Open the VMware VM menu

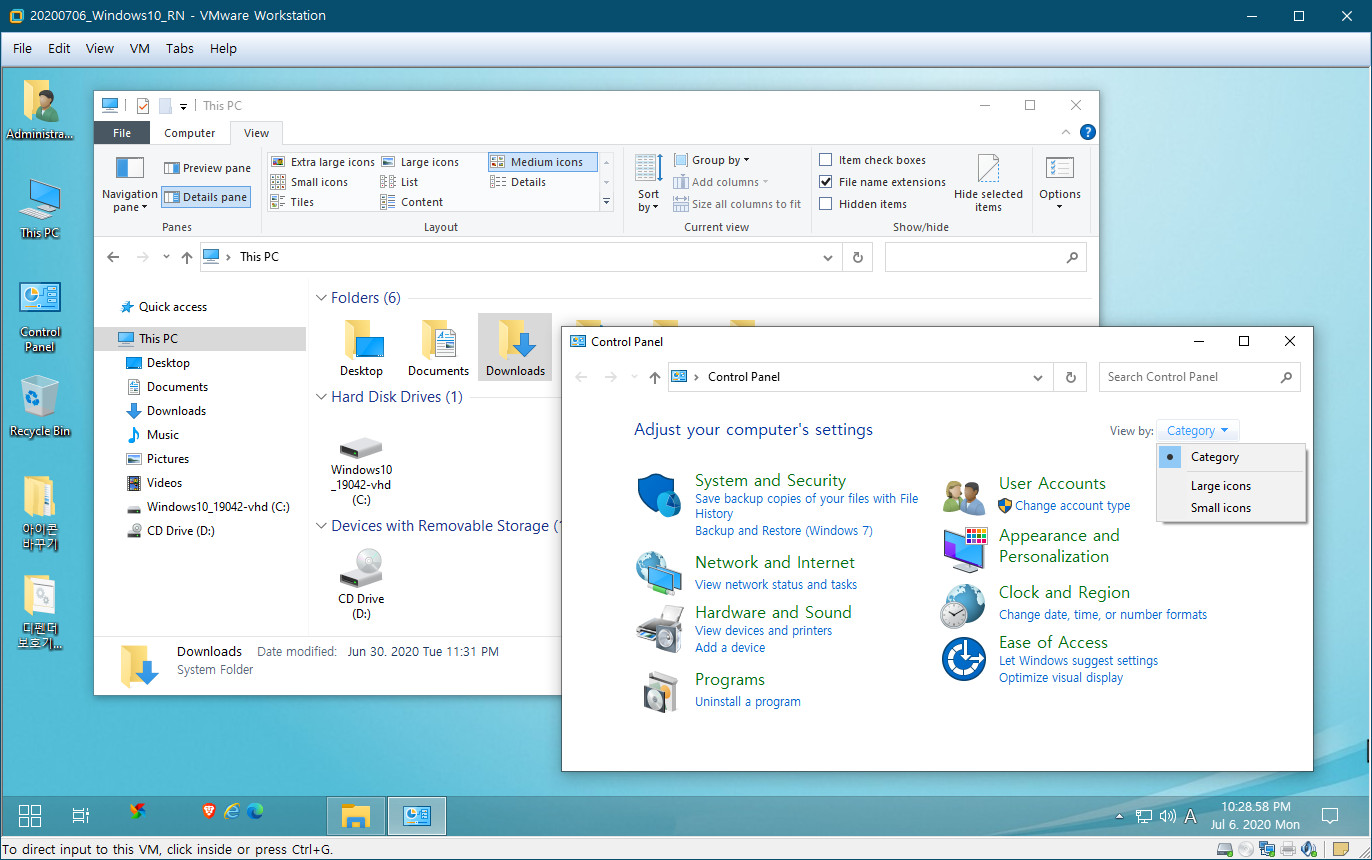click(140, 48)
